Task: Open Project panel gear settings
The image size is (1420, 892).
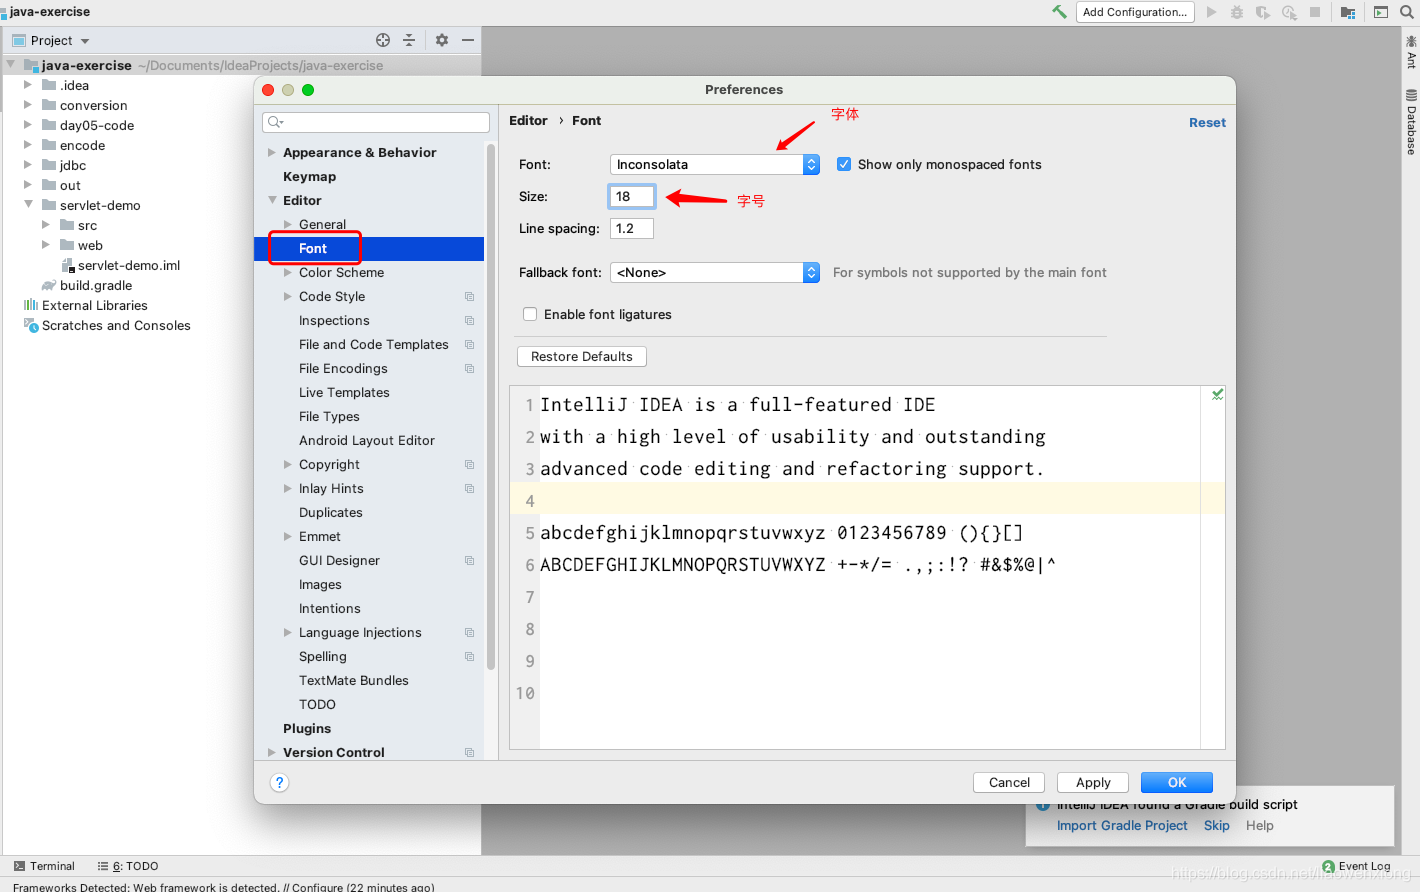Action: pos(442,40)
